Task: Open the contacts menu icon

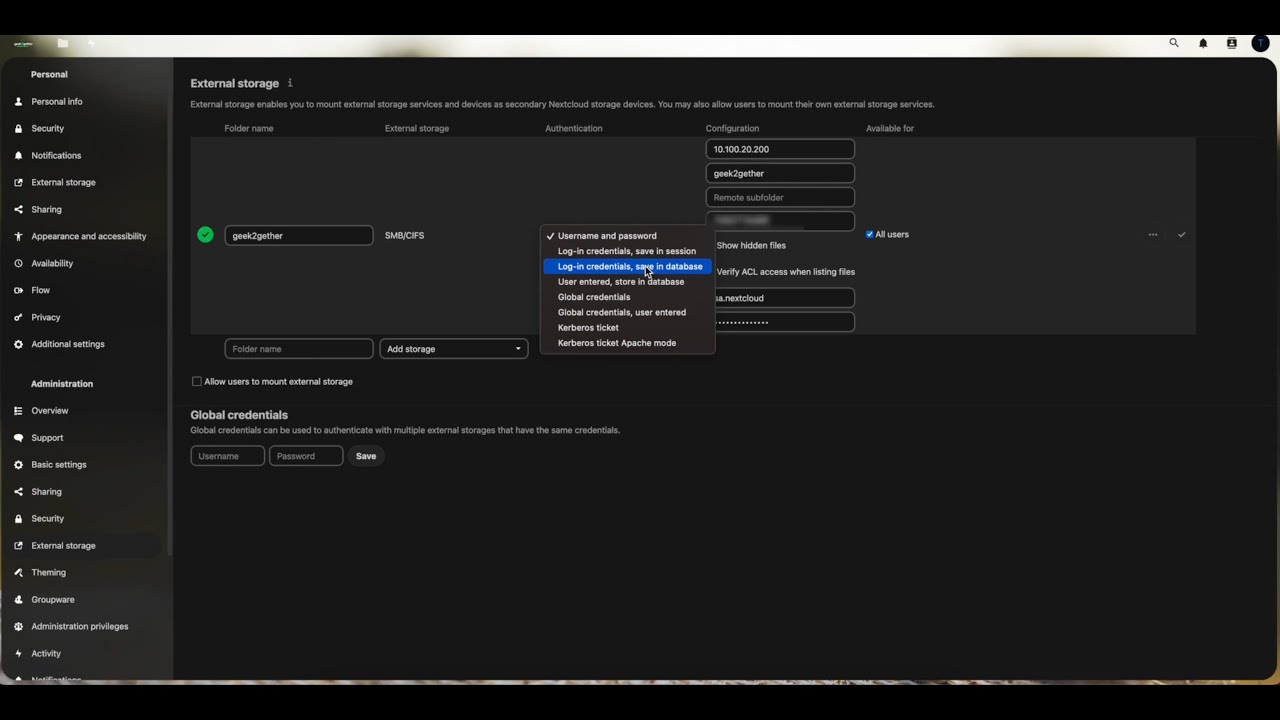Action: (1232, 43)
